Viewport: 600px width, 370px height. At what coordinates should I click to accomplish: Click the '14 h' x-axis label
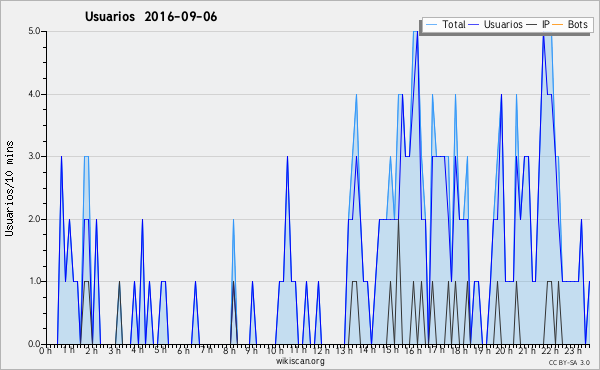(x=367, y=350)
